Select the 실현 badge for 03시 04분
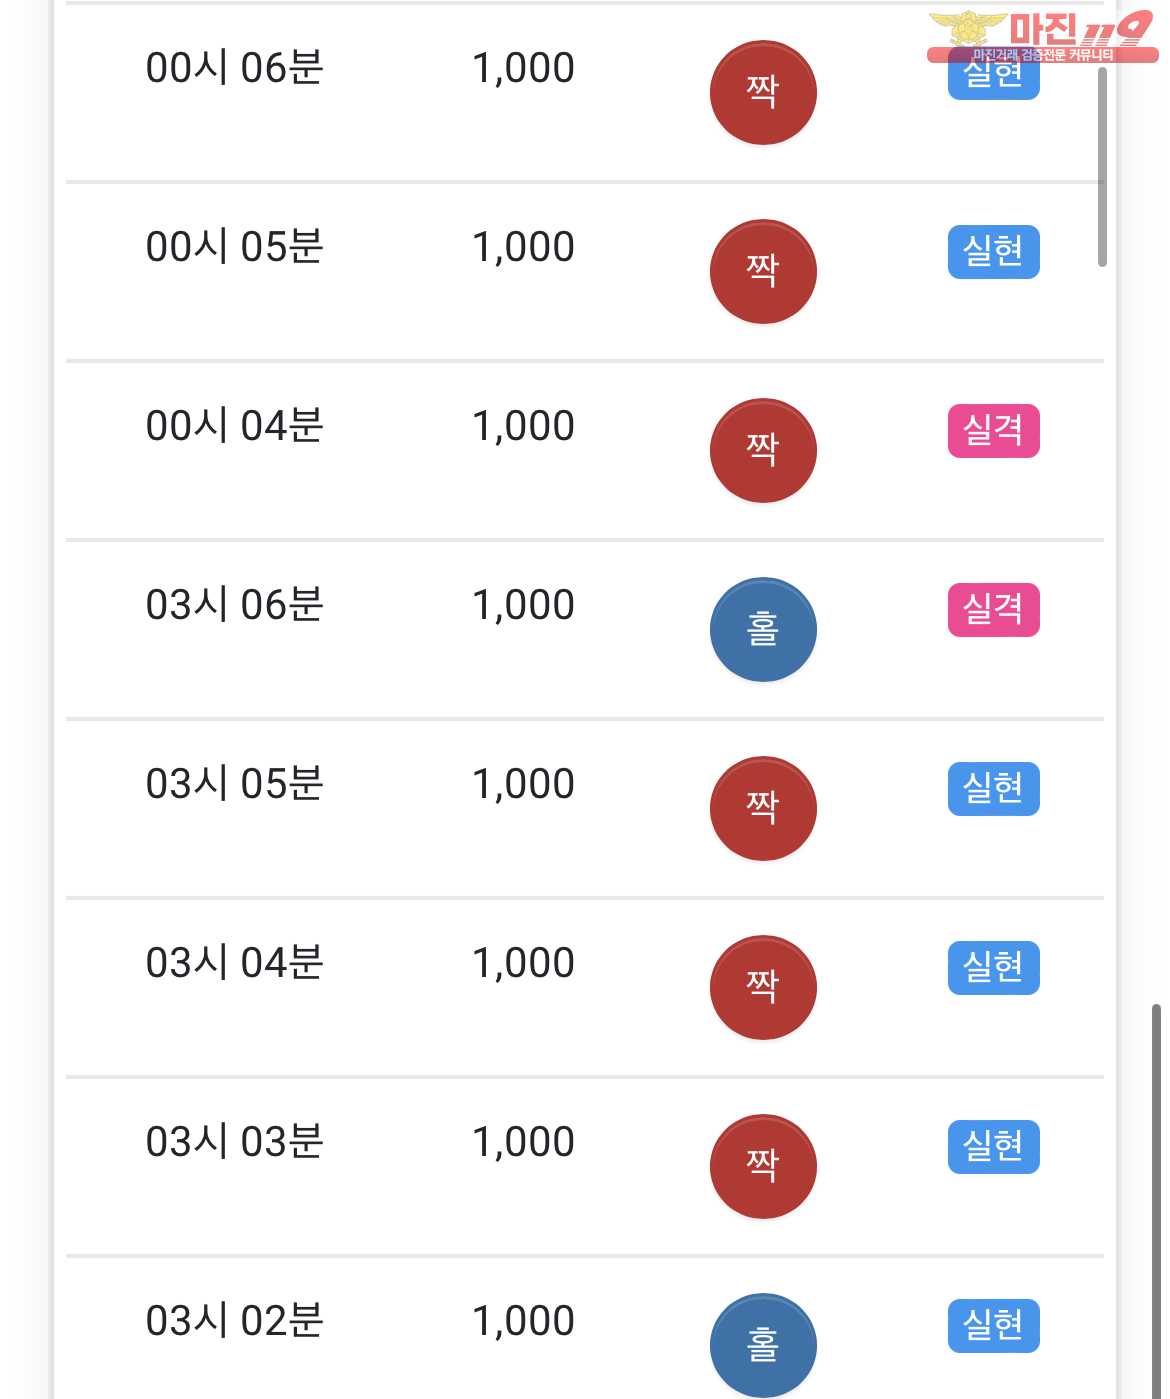This screenshot has width=1170, height=1399. [x=993, y=968]
